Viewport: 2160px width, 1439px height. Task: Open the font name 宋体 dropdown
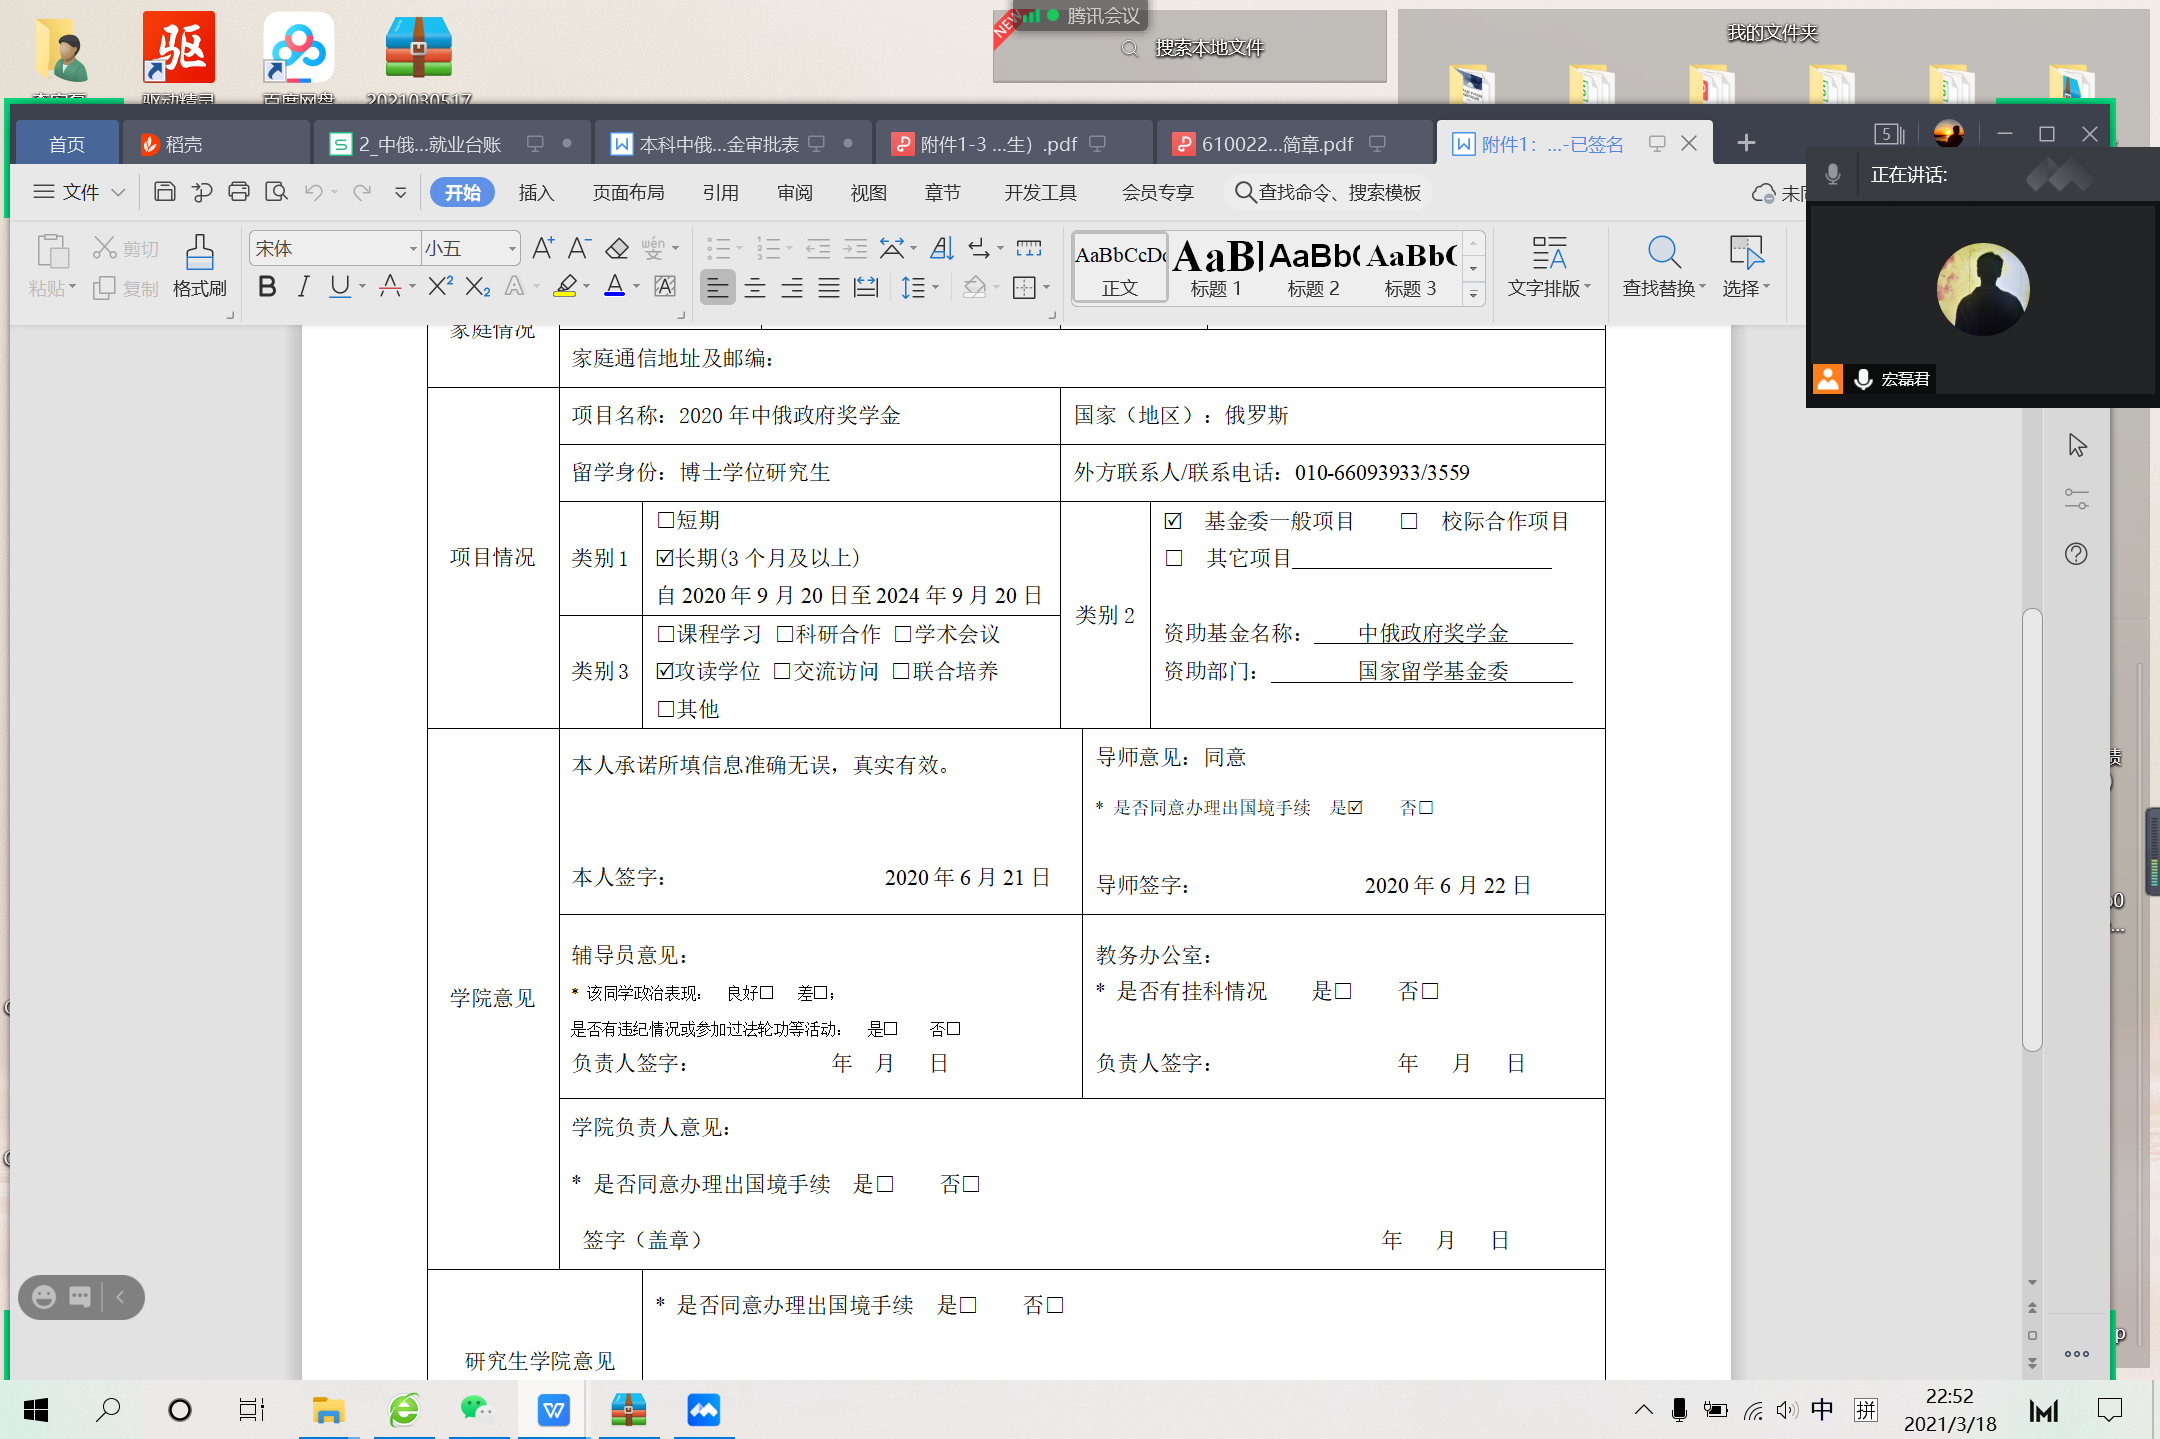[x=413, y=249]
